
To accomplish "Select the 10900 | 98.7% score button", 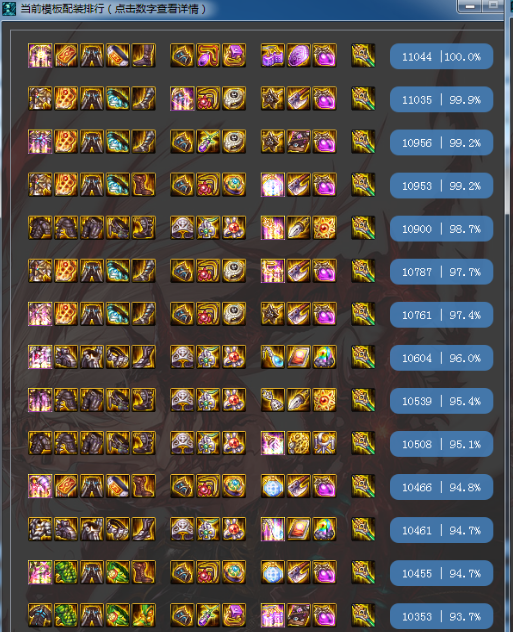I will pos(441,229).
